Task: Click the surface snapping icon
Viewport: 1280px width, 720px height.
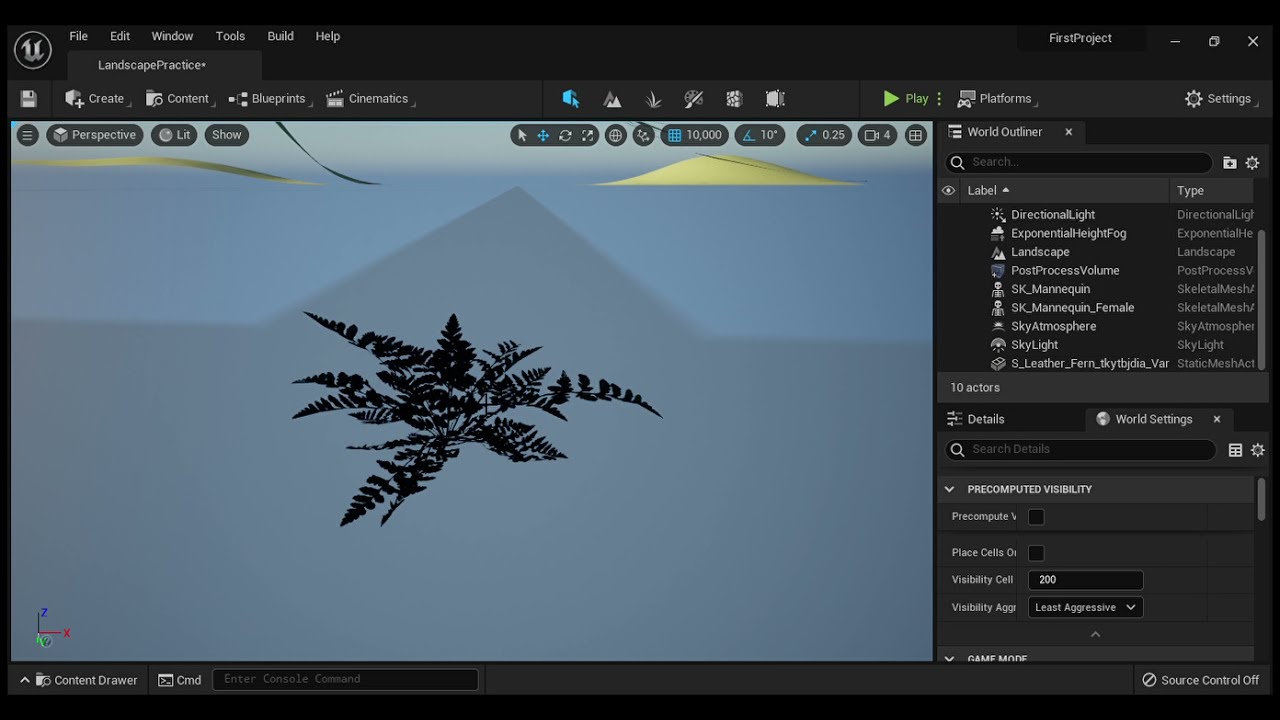Action: click(x=643, y=135)
